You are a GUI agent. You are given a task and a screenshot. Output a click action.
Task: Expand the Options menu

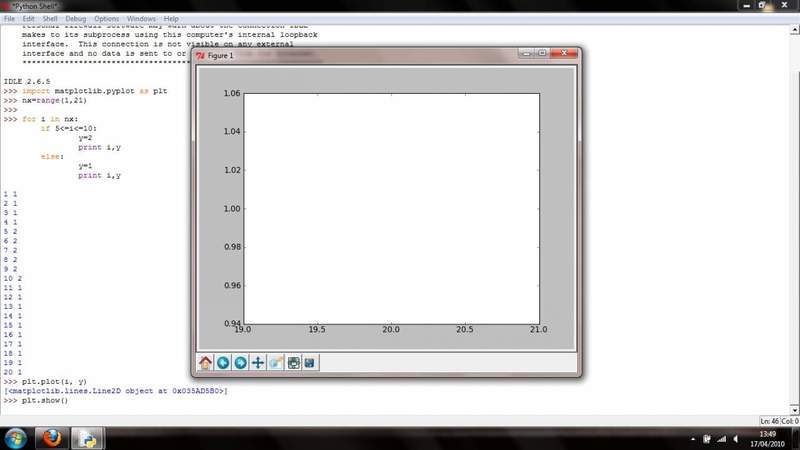[107, 19]
